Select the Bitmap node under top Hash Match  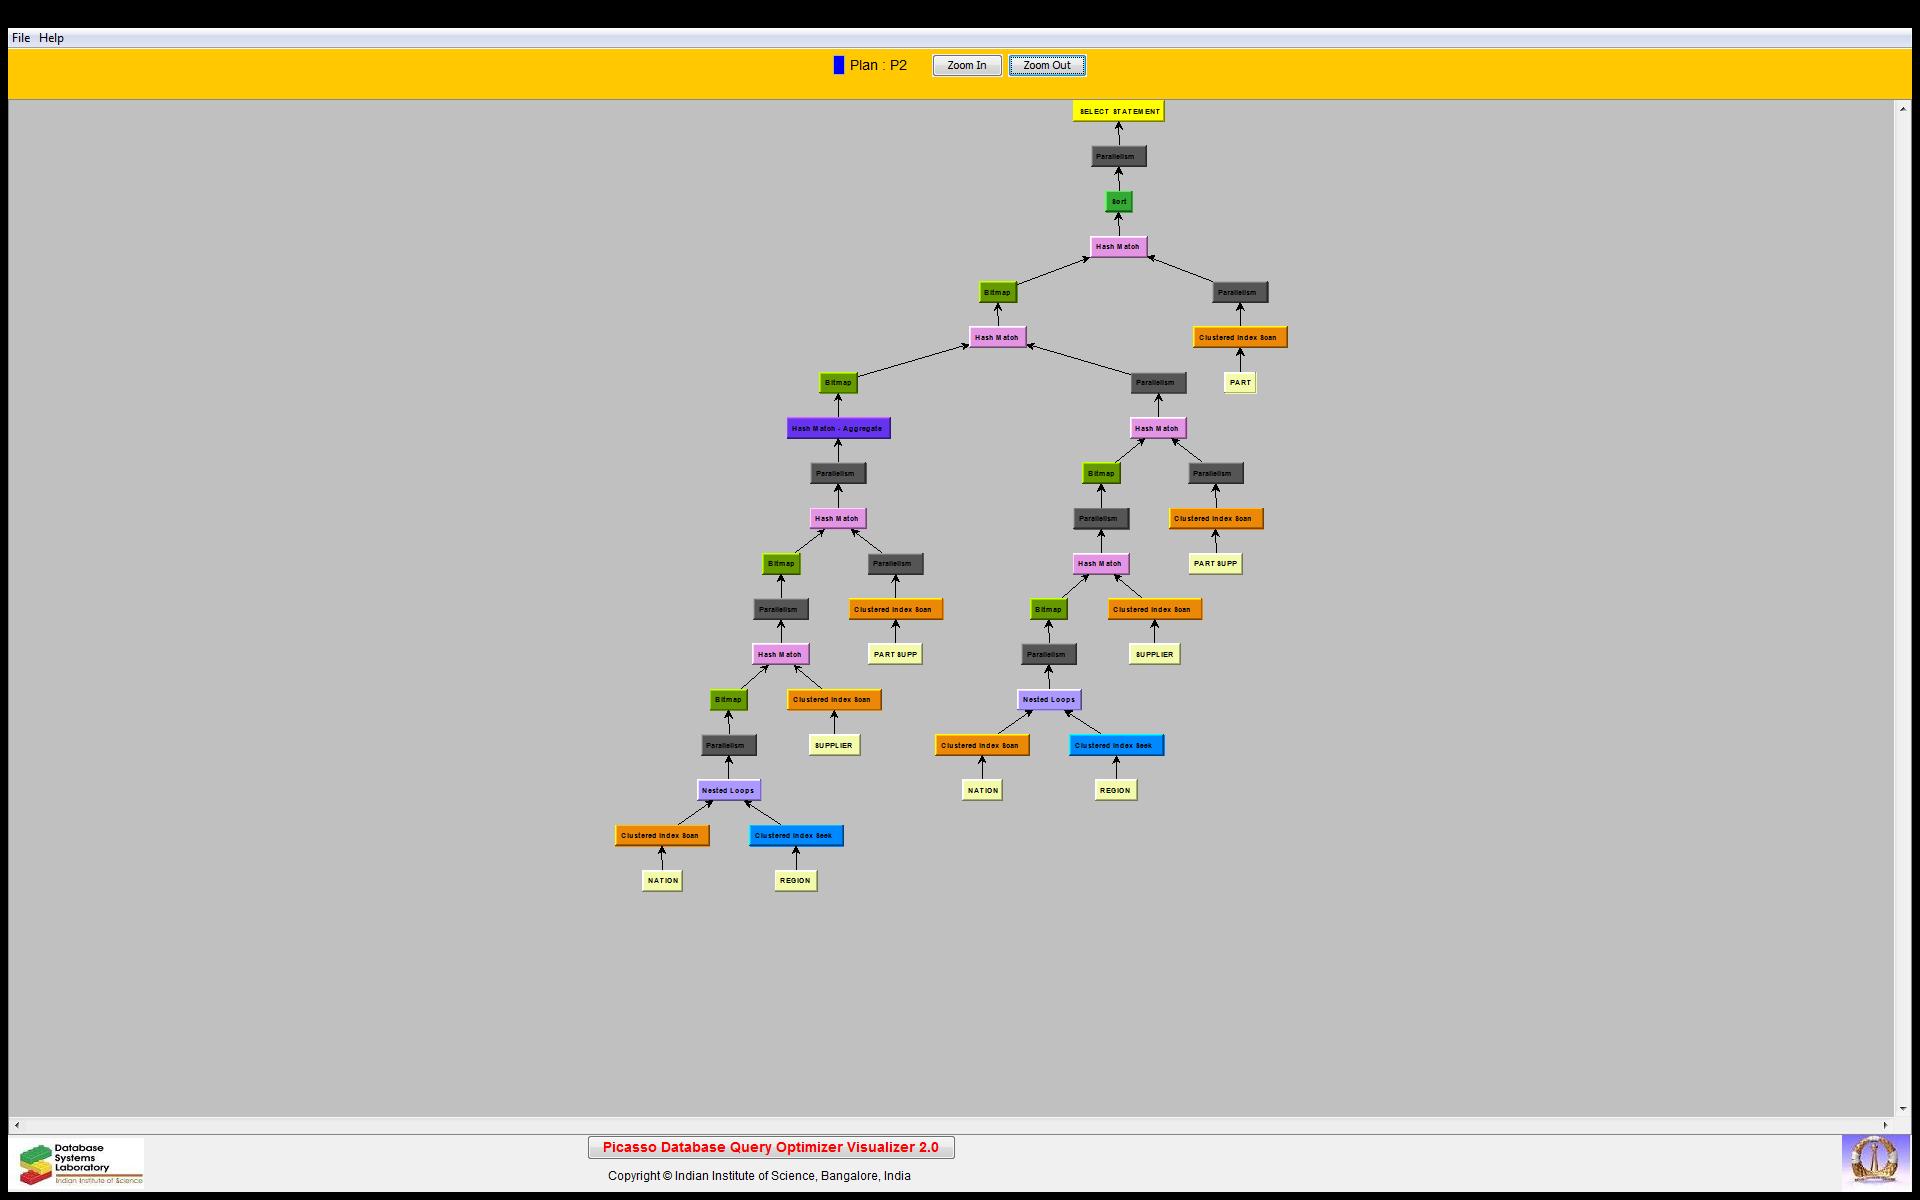[997, 292]
